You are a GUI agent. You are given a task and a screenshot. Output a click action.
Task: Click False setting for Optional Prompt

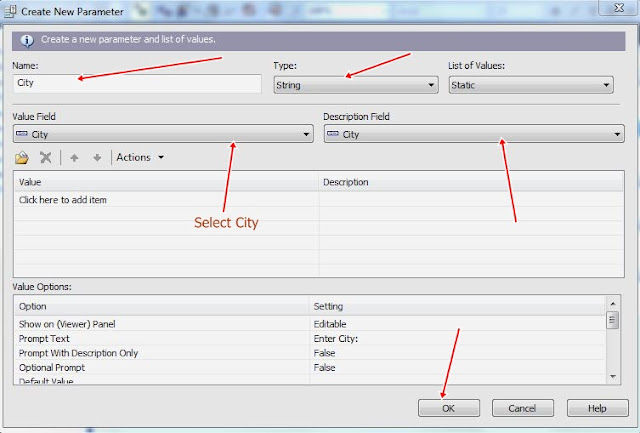324,368
